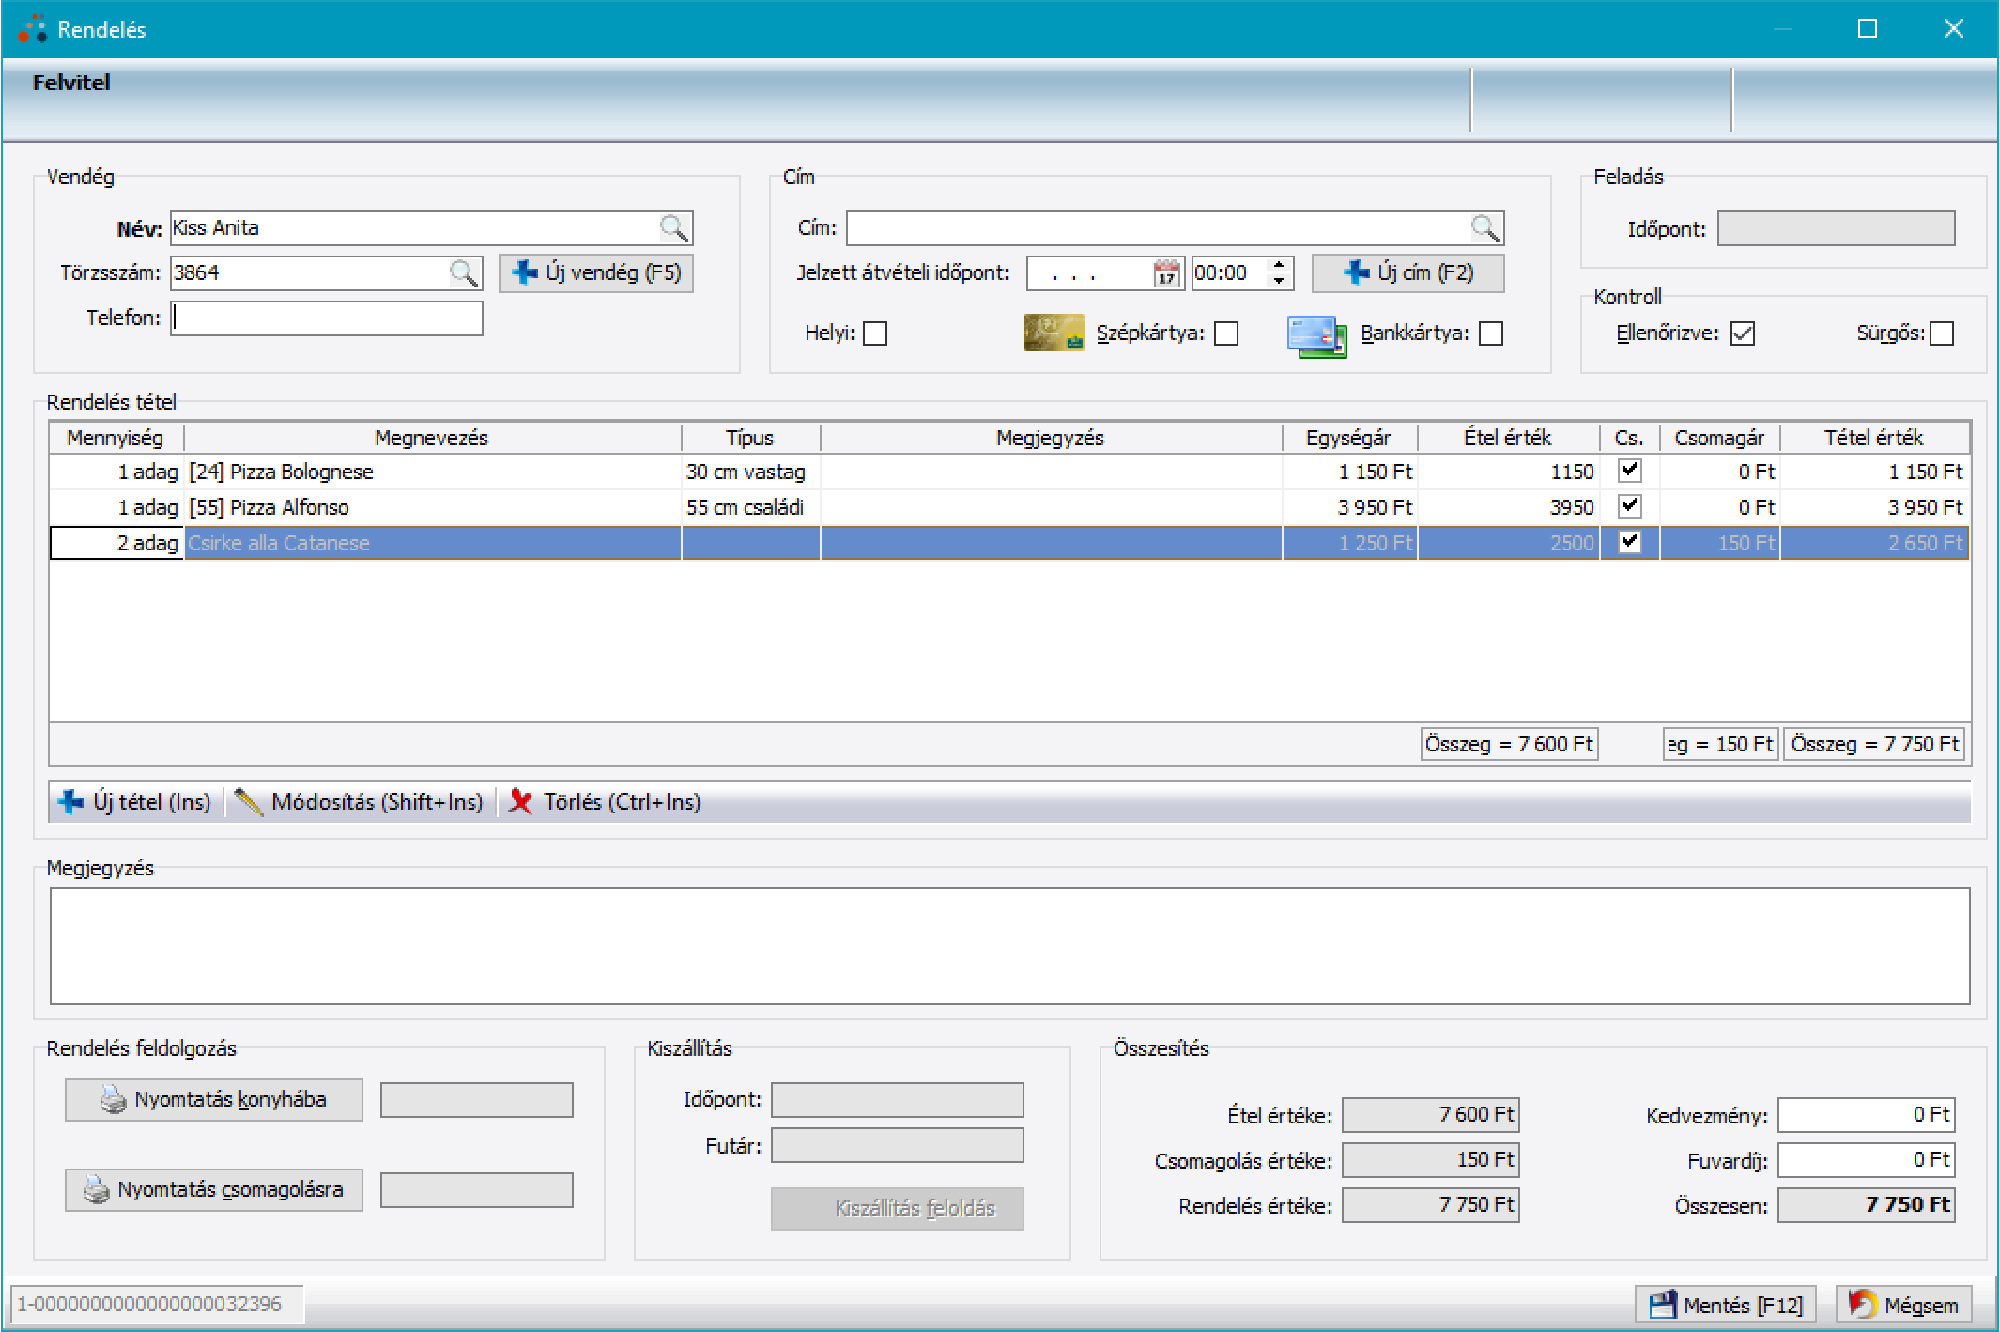Uncheck the Ellenőrizve checkbox
This screenshot has width=2000, height=1332.
(x=1743, y=333)
